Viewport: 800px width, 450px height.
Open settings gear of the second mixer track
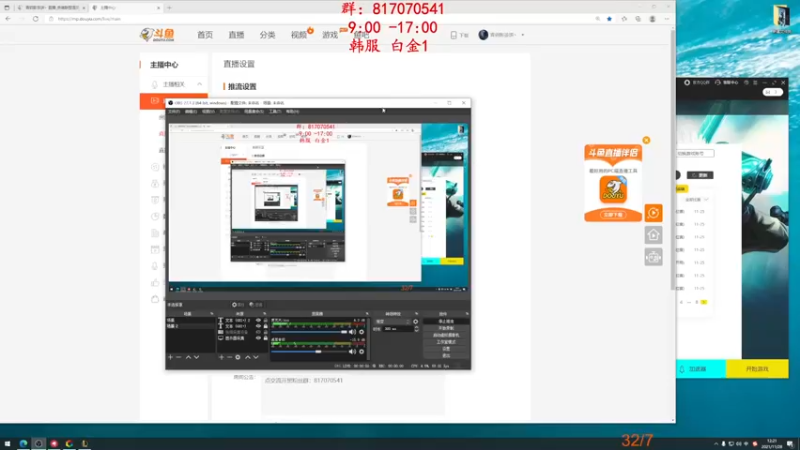click(361, 352)
